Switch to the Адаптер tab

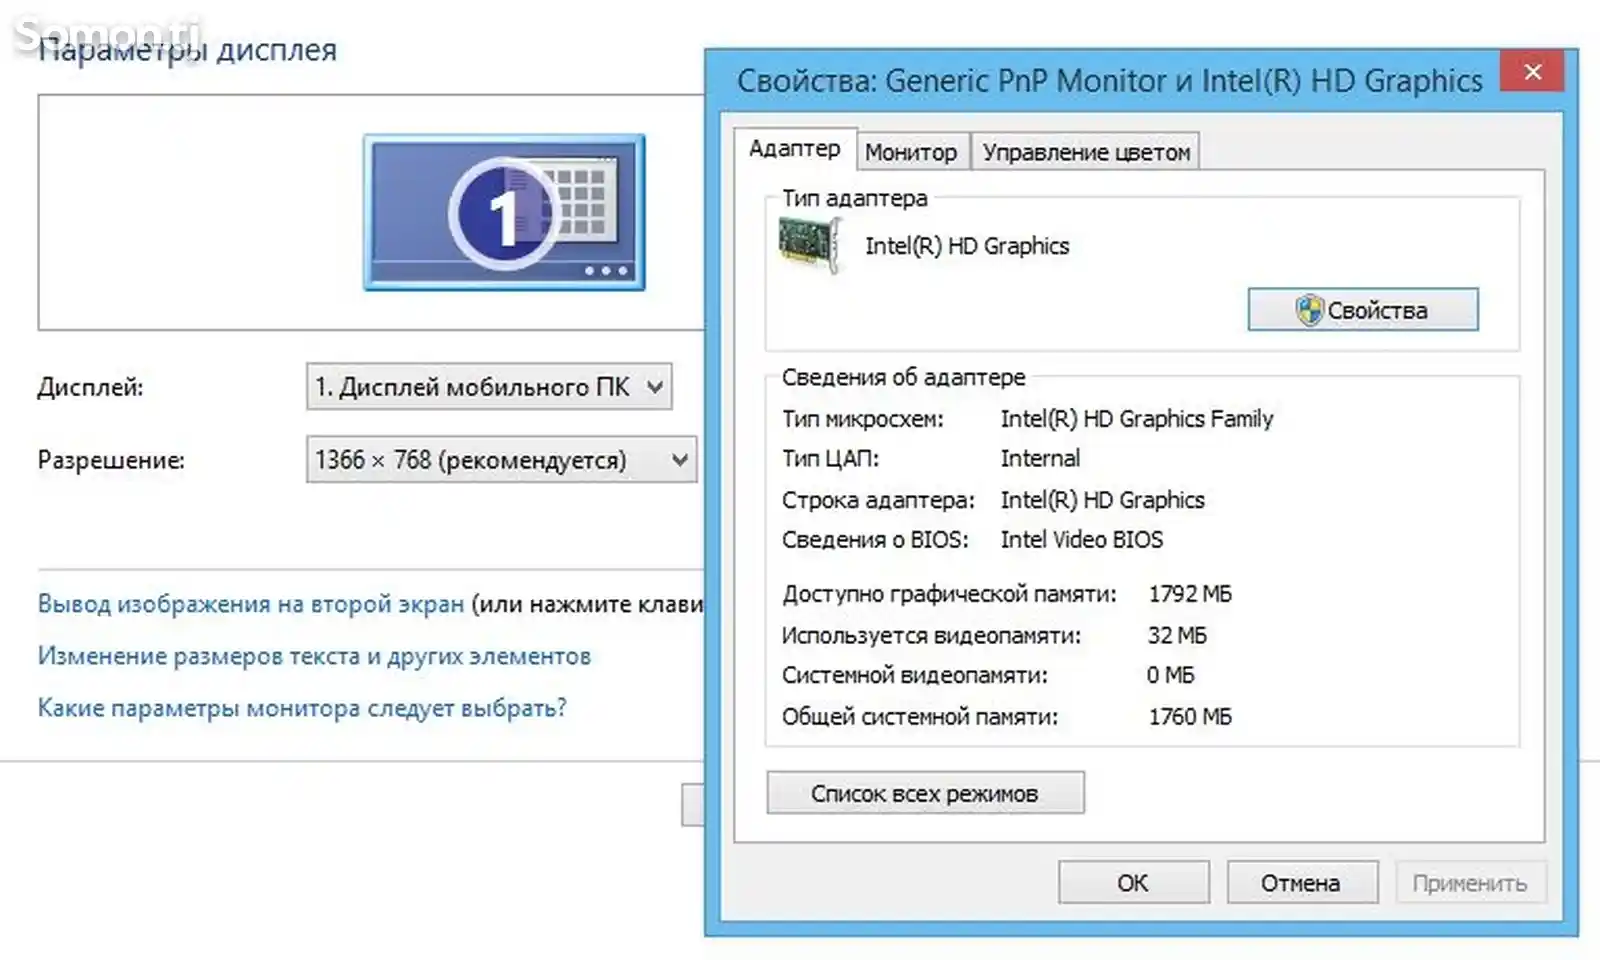tap(795, 149)
